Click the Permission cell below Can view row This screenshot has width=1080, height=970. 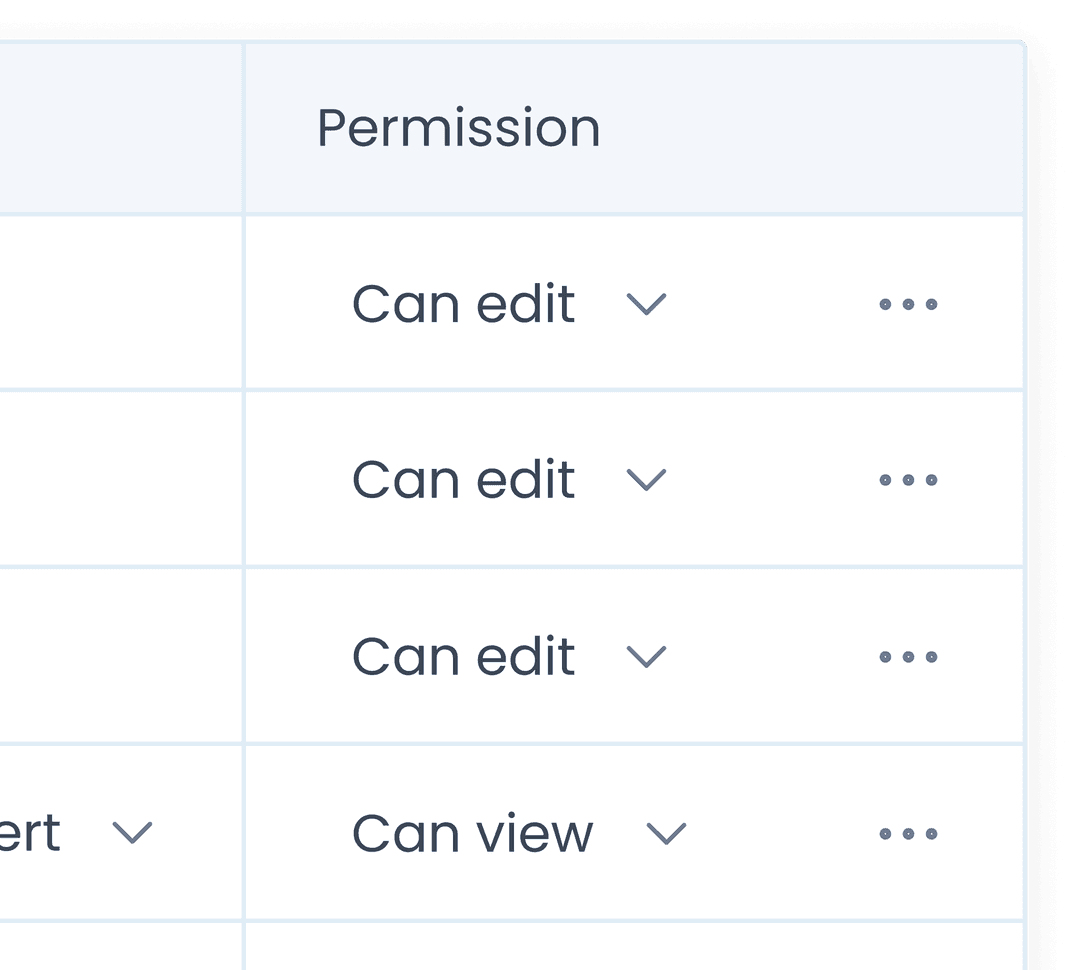pyautogui.click(x=634, y=948)
